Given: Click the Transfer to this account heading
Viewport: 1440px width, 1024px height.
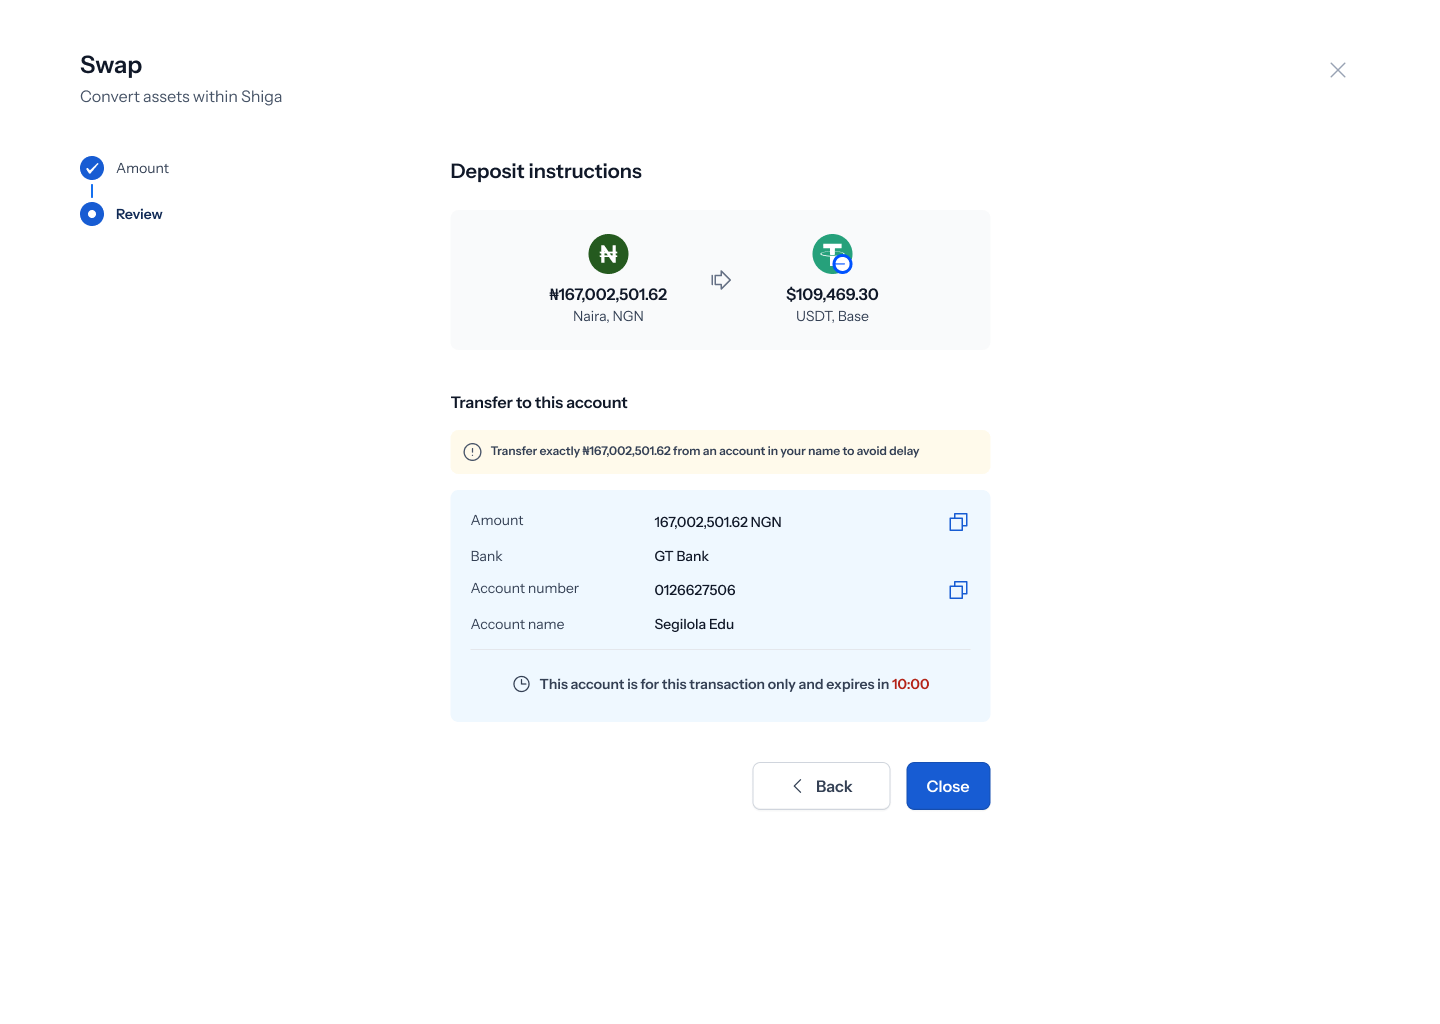Looking at the screenshot, I should (539, 402).
